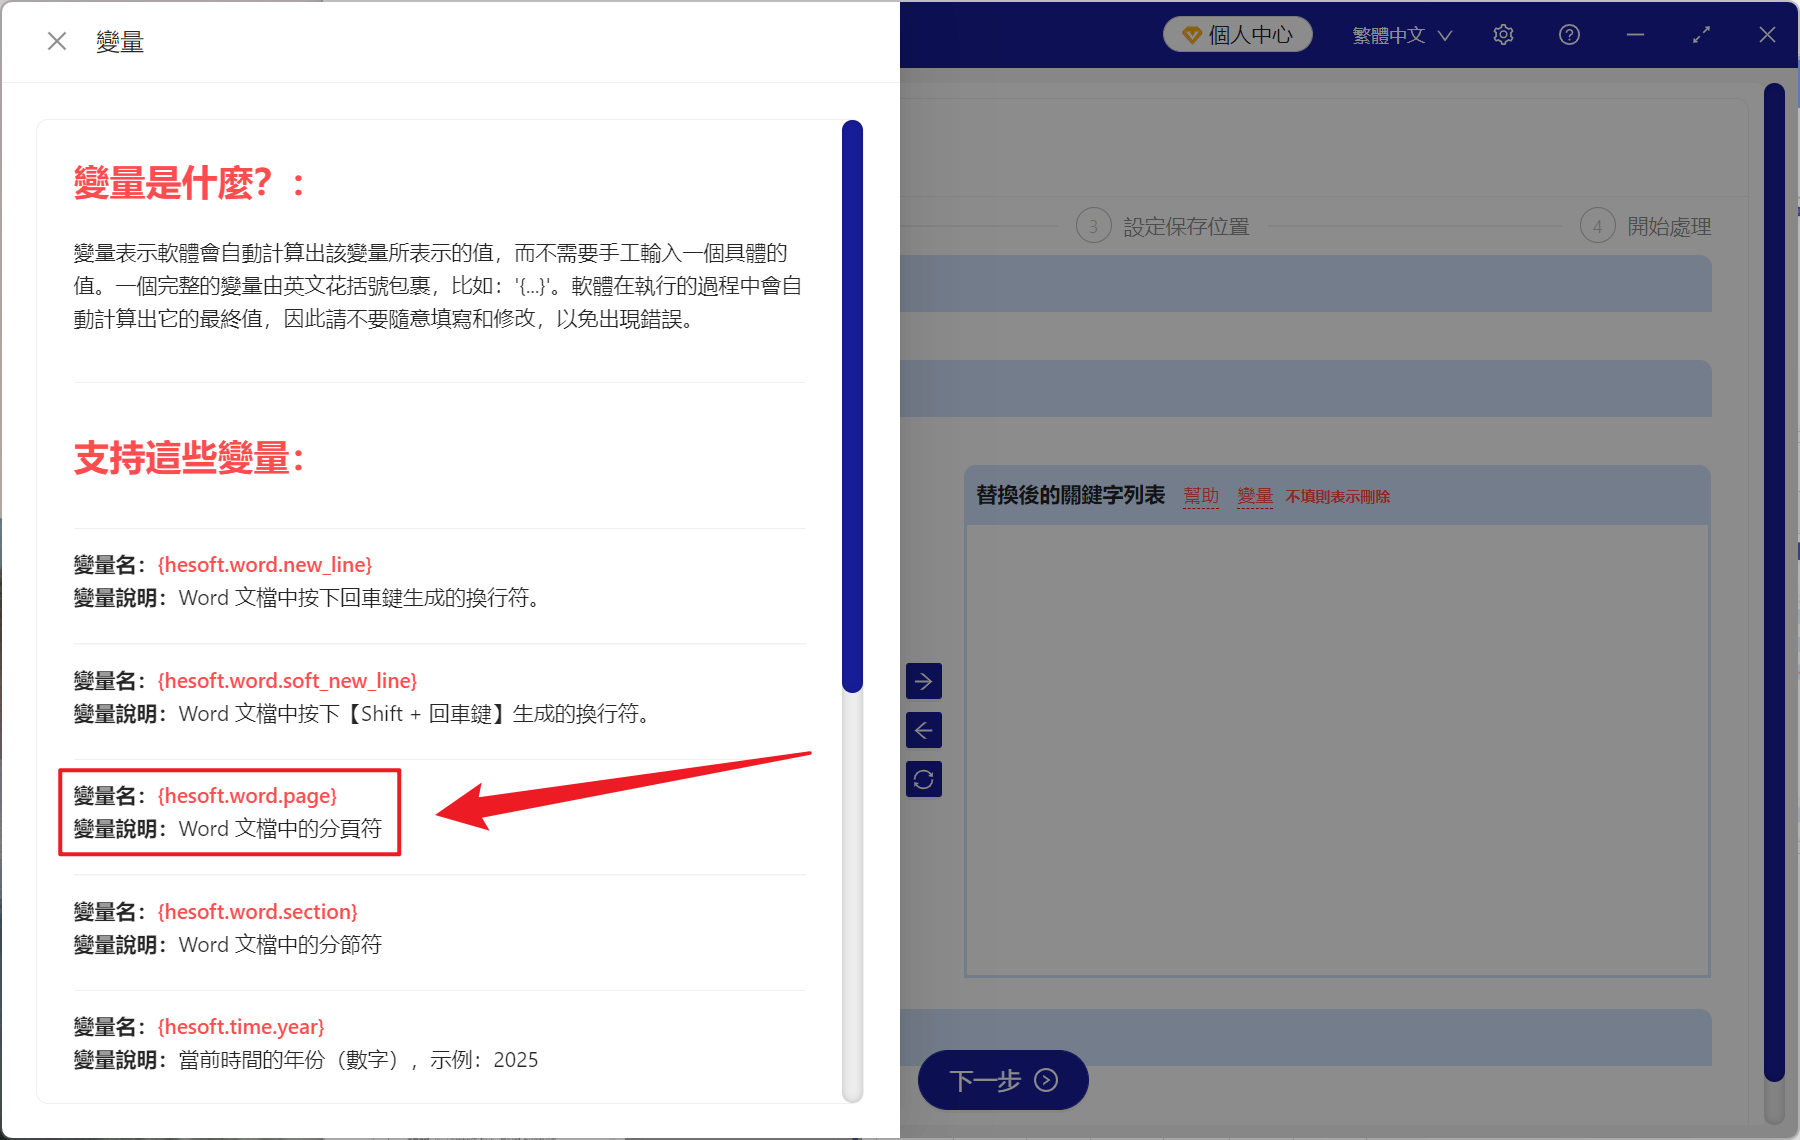Click step 4 開始處理 indicator
1800x1140 pixels.
1645,225
